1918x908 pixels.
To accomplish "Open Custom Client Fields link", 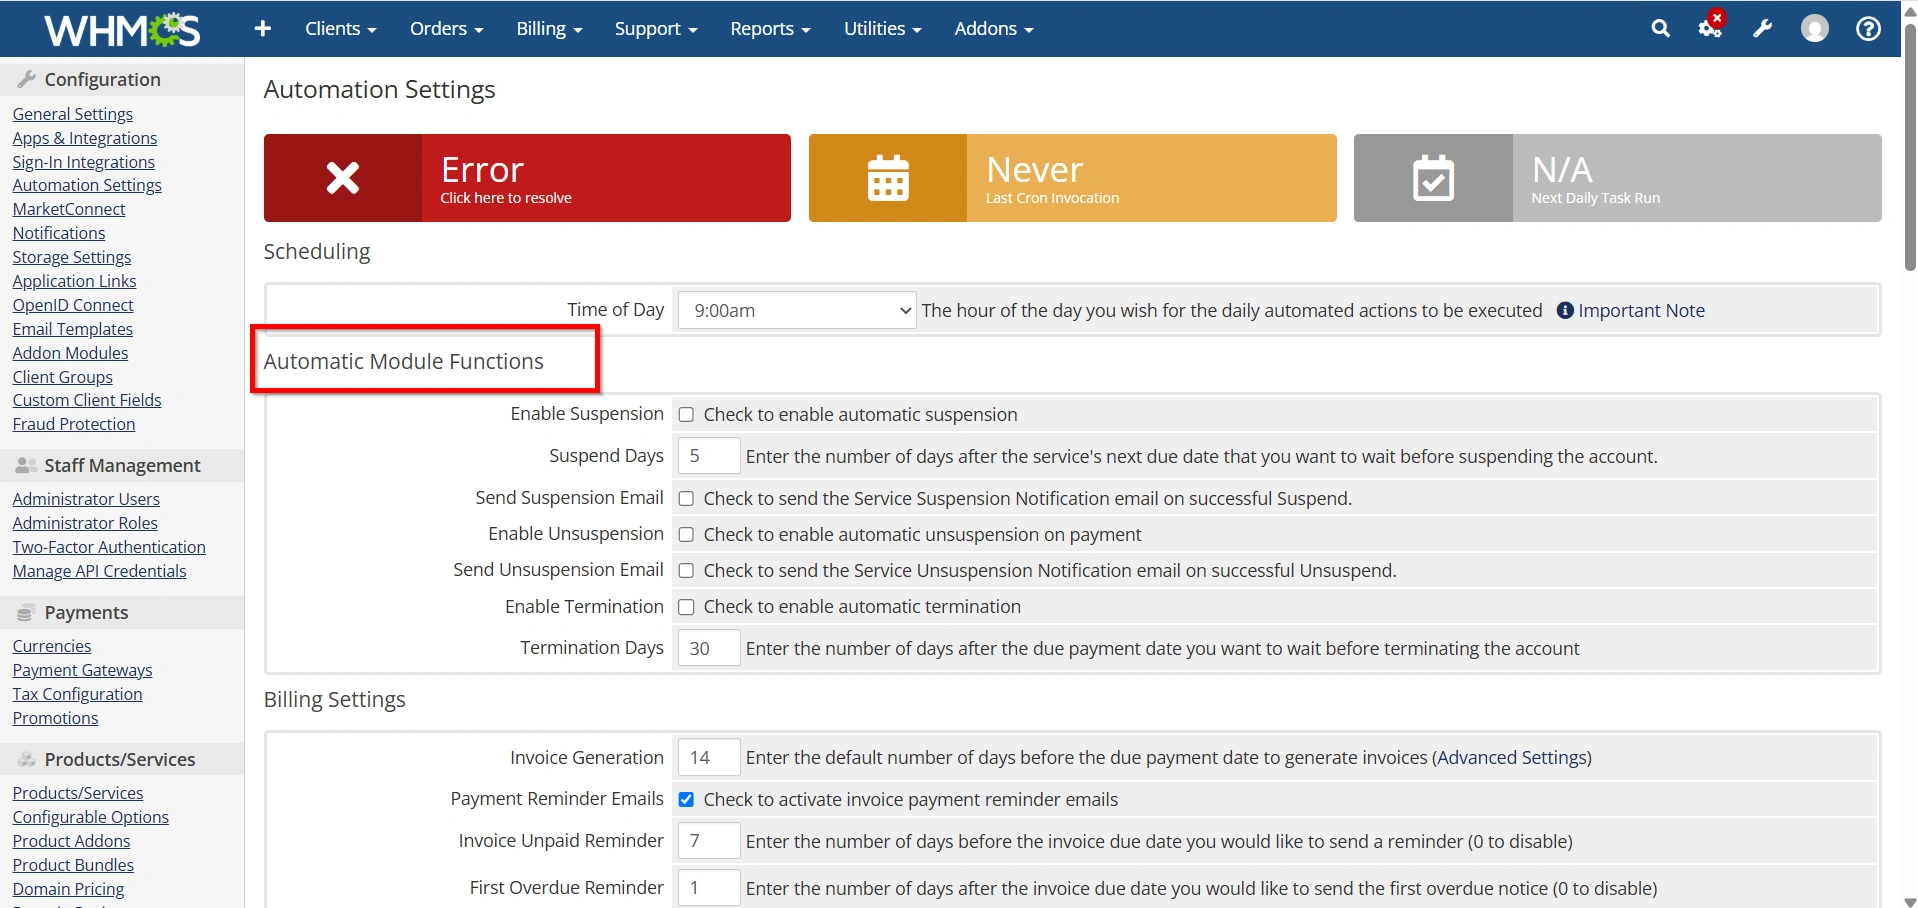I will (87, 400).
